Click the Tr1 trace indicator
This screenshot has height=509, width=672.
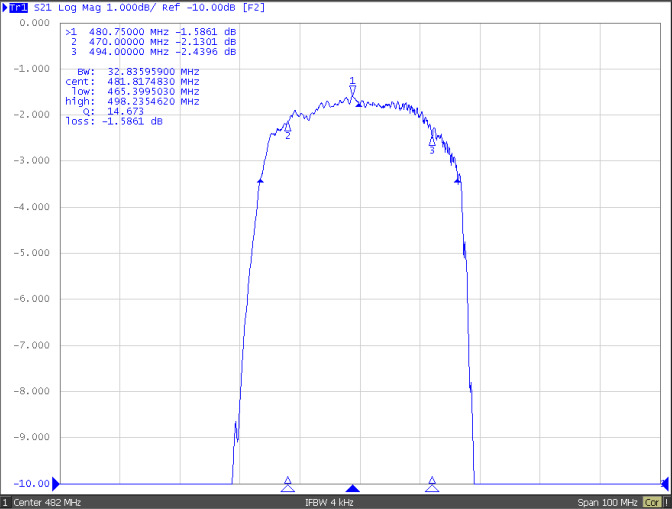pyautogui.click(x=19, y=7)
